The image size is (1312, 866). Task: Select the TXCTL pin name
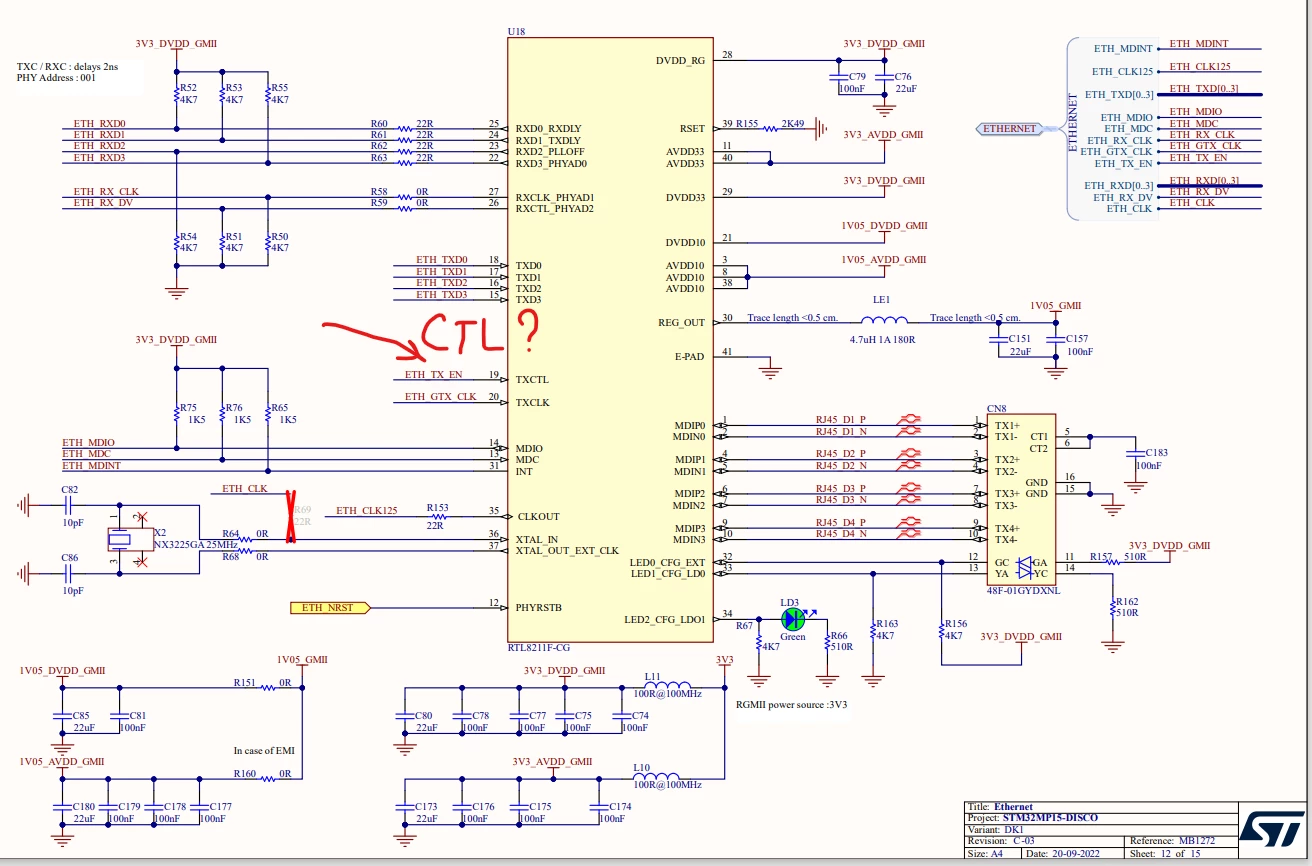(532, 380)
